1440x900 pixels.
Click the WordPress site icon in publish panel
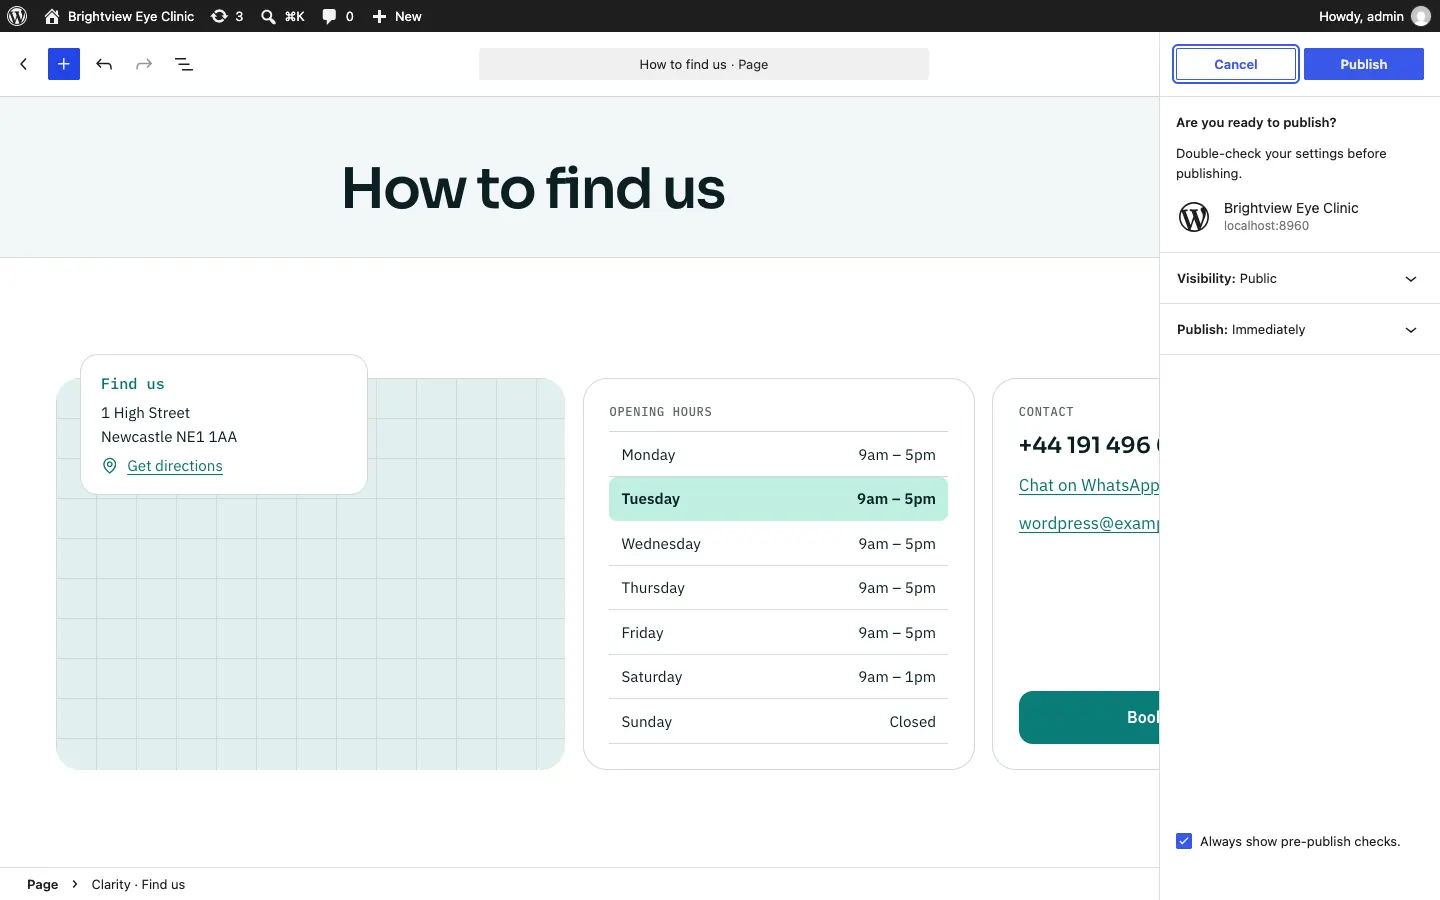point(1194,216)
